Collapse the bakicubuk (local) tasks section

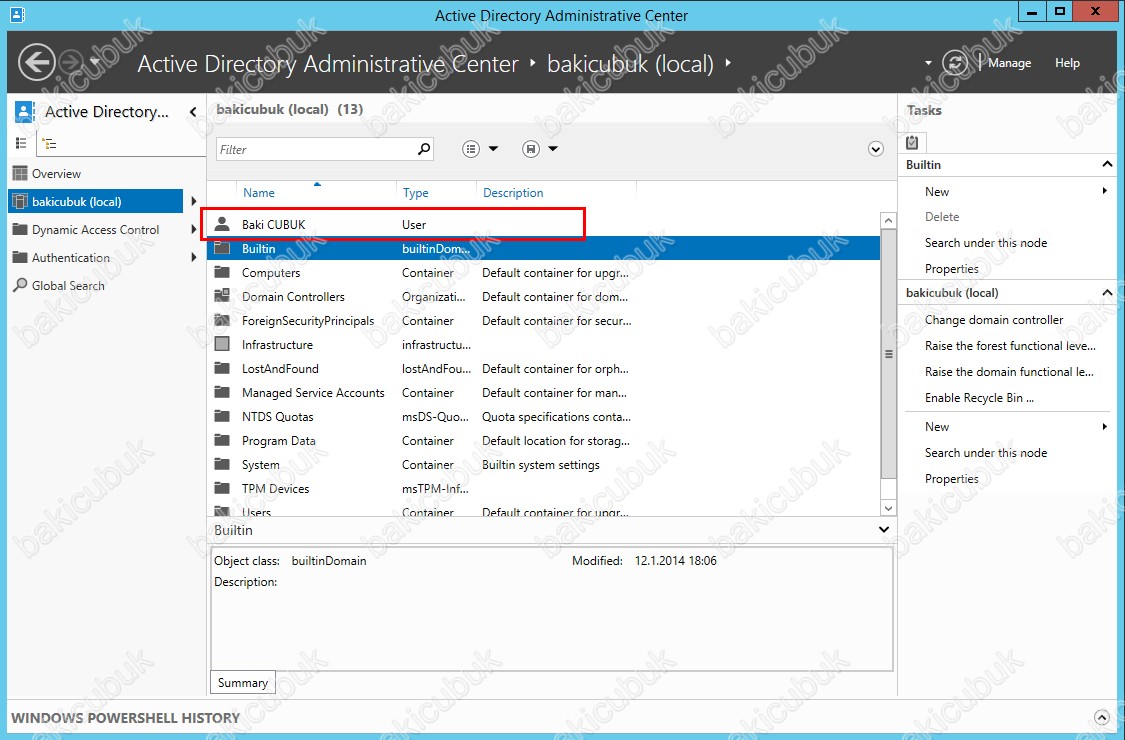(1107, 292)
